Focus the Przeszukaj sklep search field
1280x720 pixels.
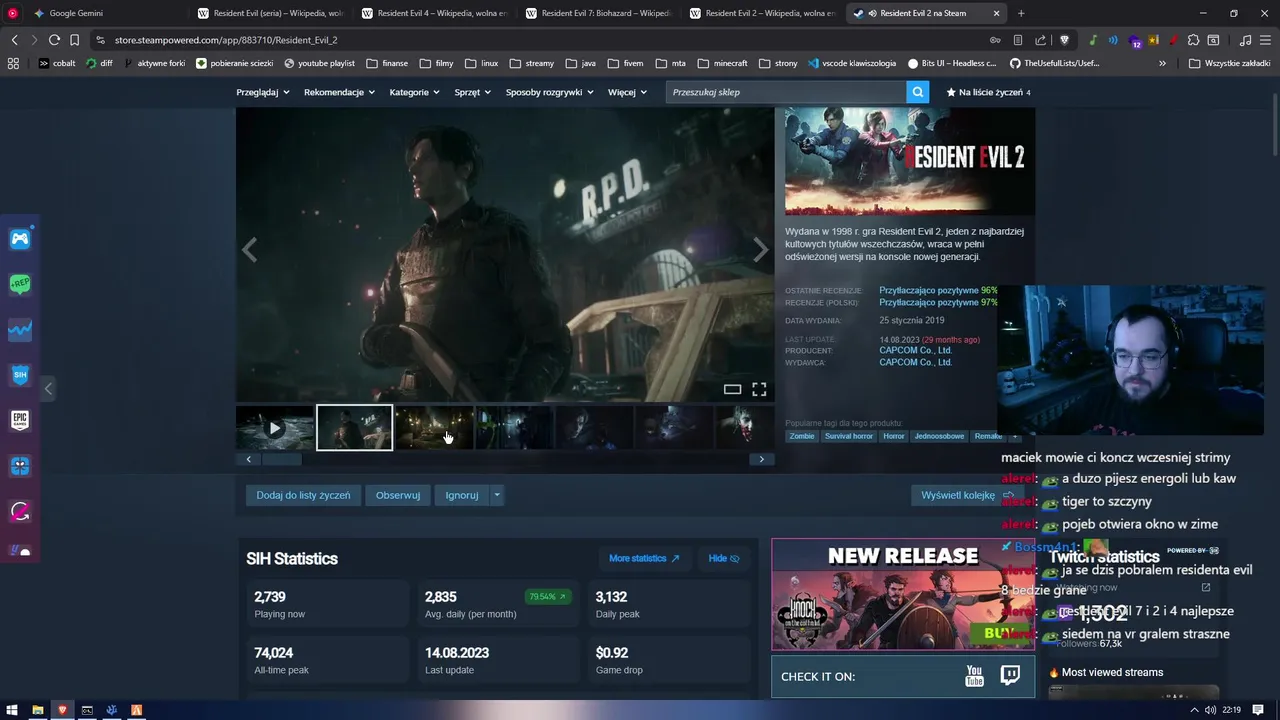pos(786,92)
